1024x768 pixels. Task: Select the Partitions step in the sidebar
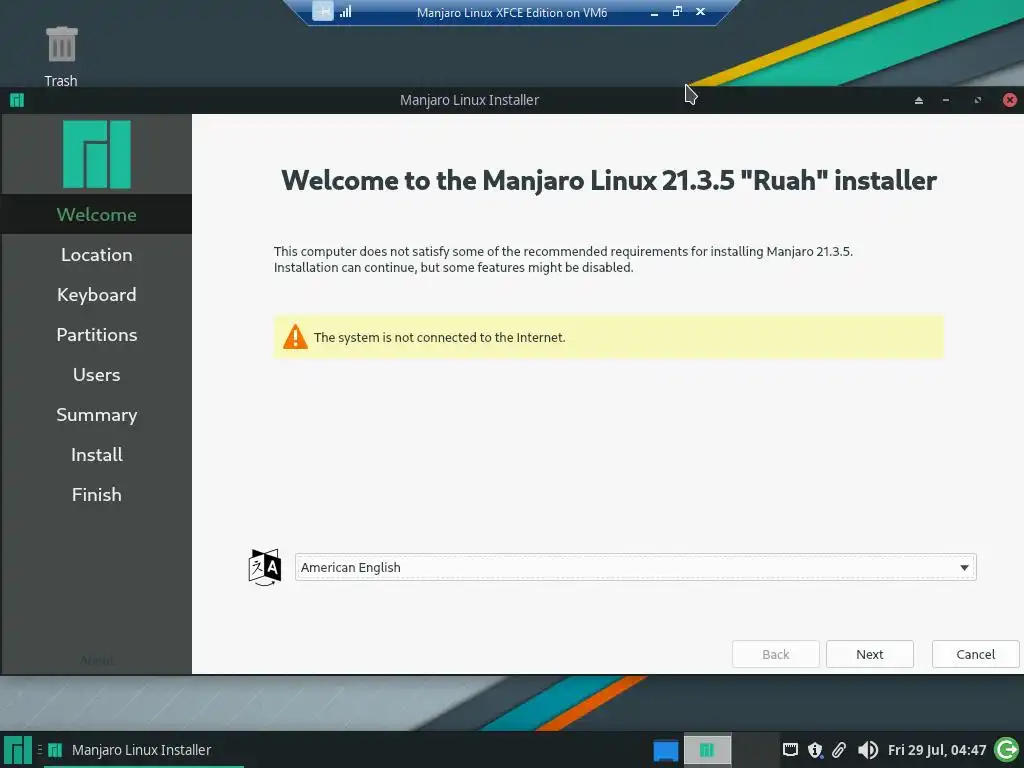97,334
